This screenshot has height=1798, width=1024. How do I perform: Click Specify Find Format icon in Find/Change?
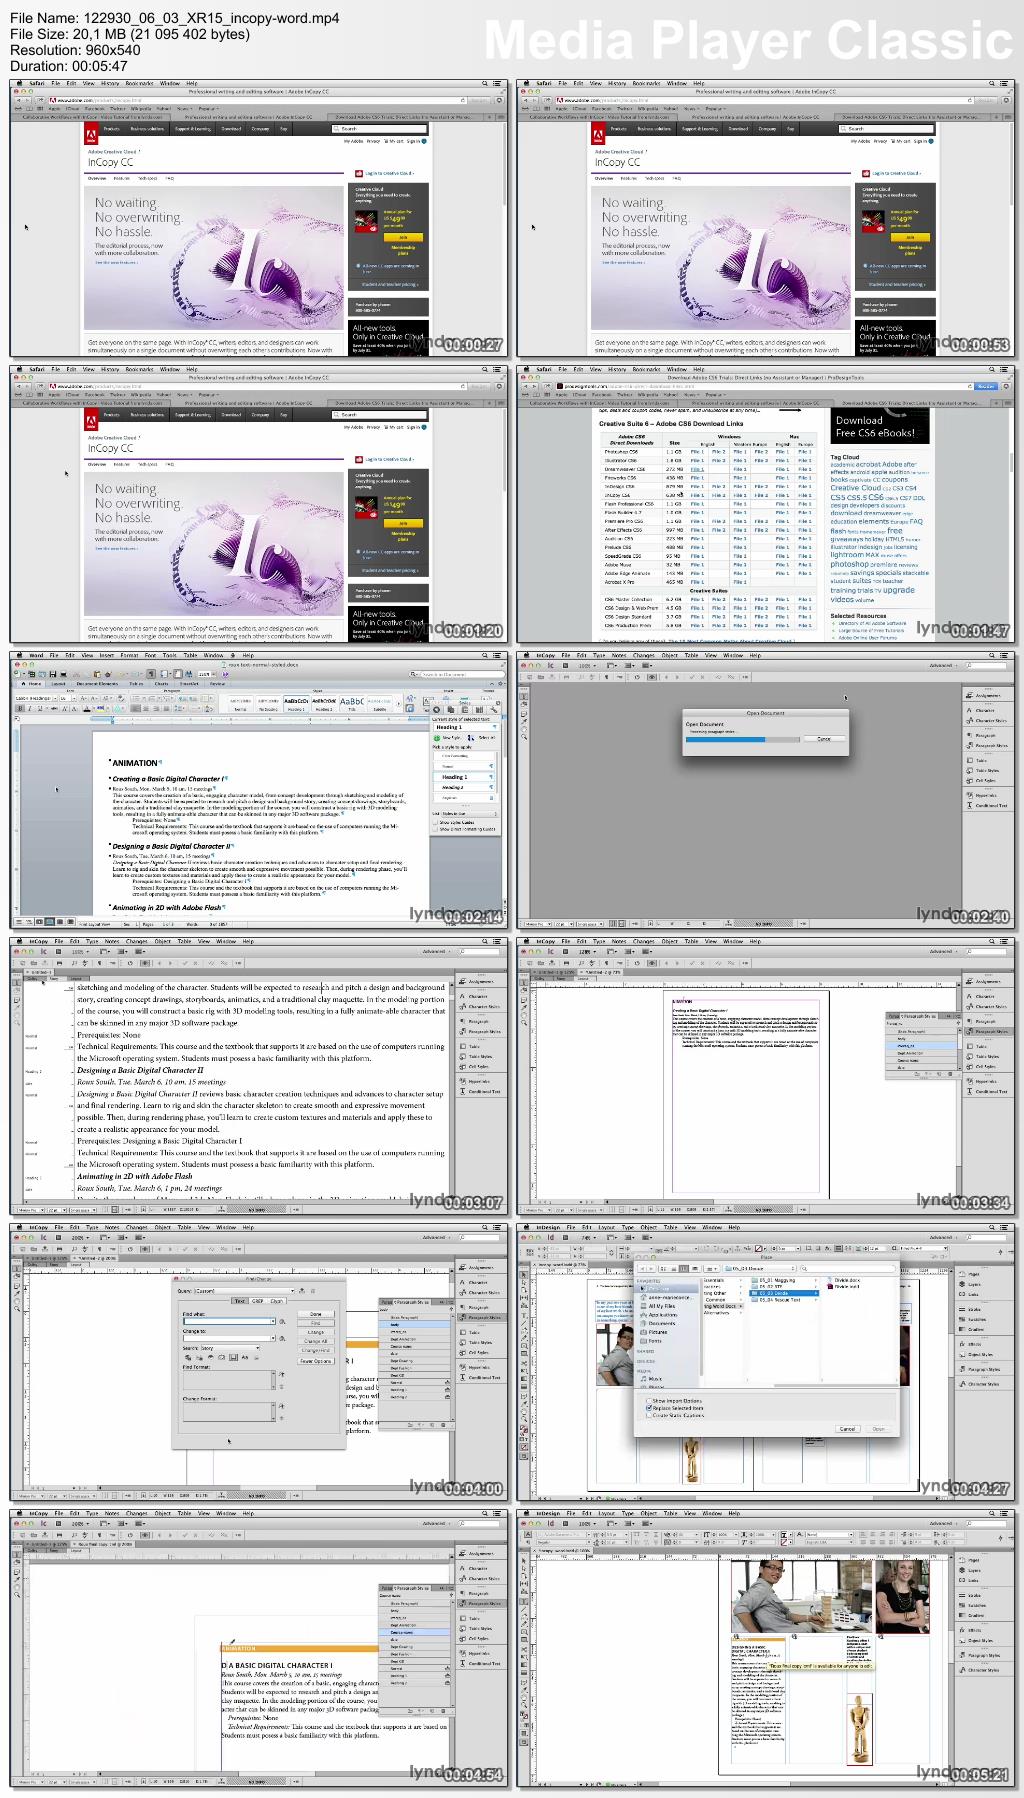(x=281, y=1375)
